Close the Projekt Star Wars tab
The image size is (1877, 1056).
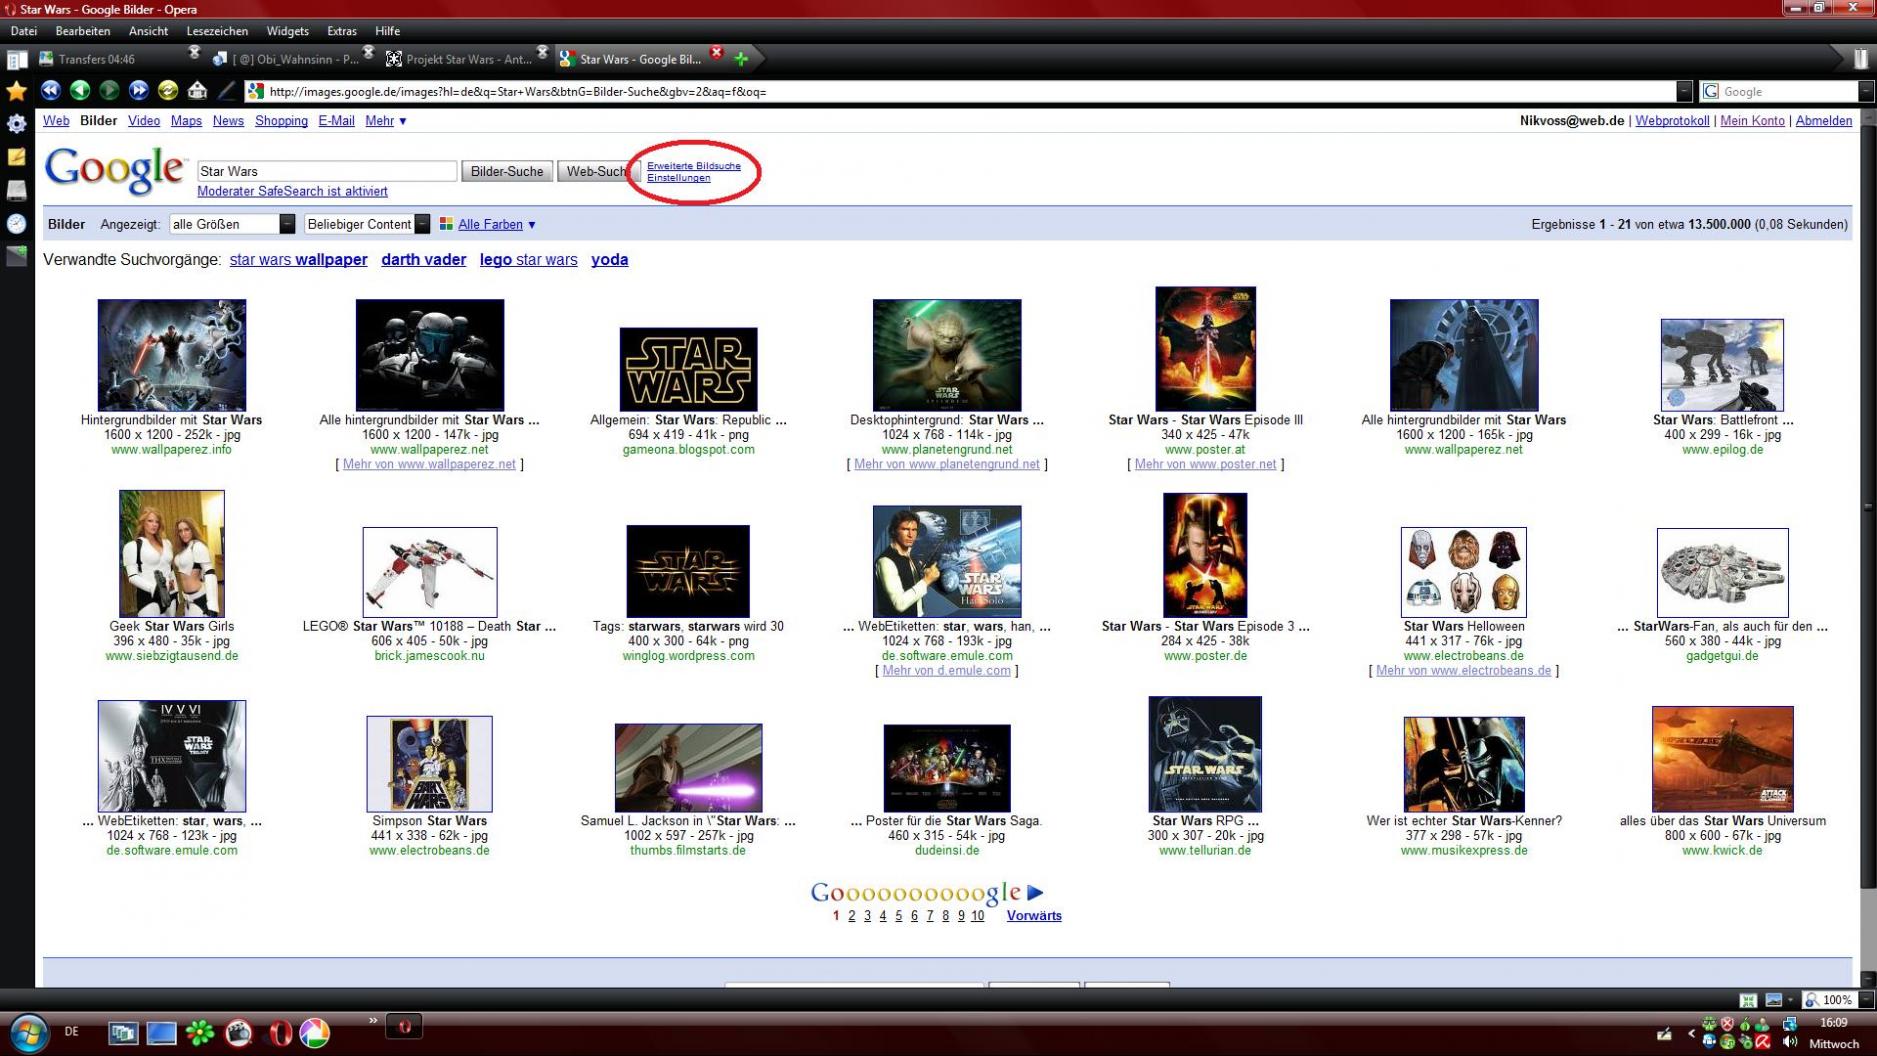point(542,52)
